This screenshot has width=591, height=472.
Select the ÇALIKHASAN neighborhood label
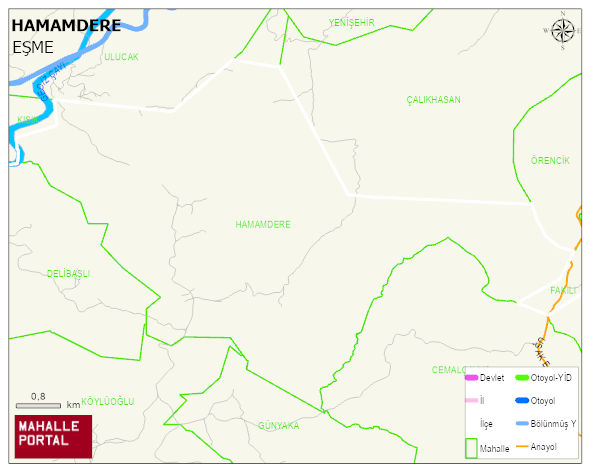pyautogui.click(x=433, y=100)
